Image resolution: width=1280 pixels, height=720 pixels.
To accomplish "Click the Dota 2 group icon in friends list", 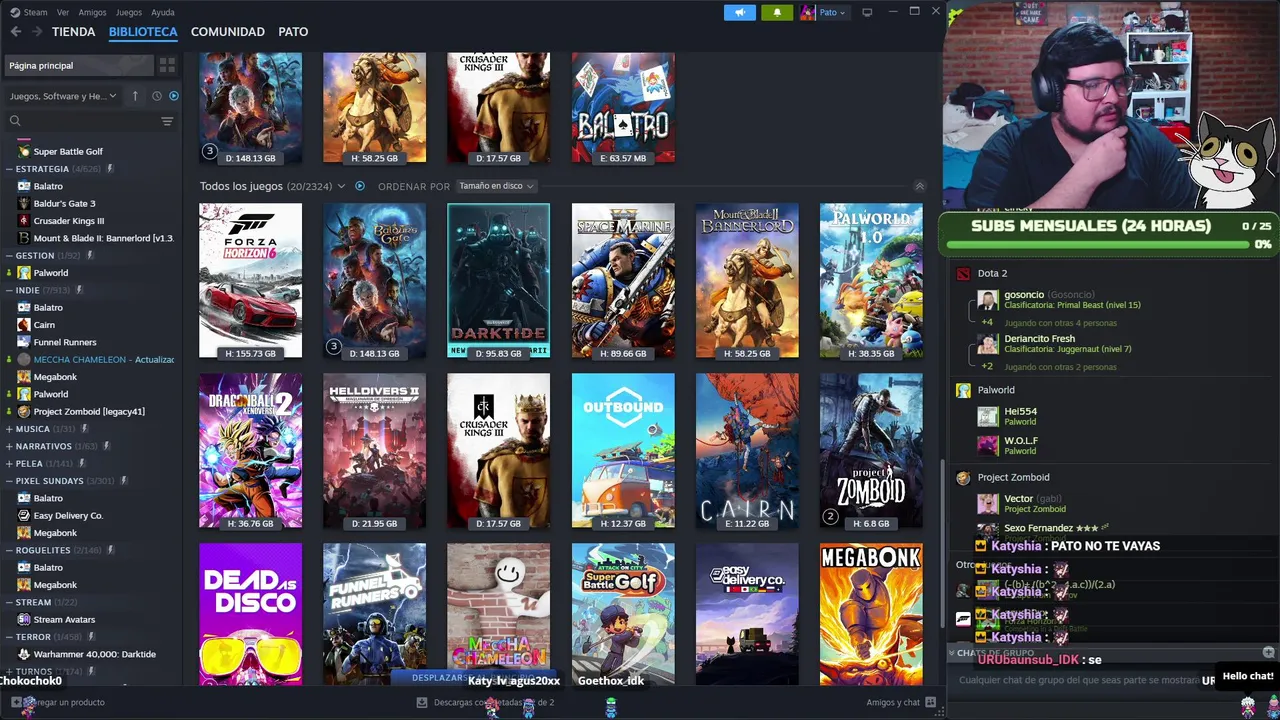I will pyautogui.click(x=963, y=273).
